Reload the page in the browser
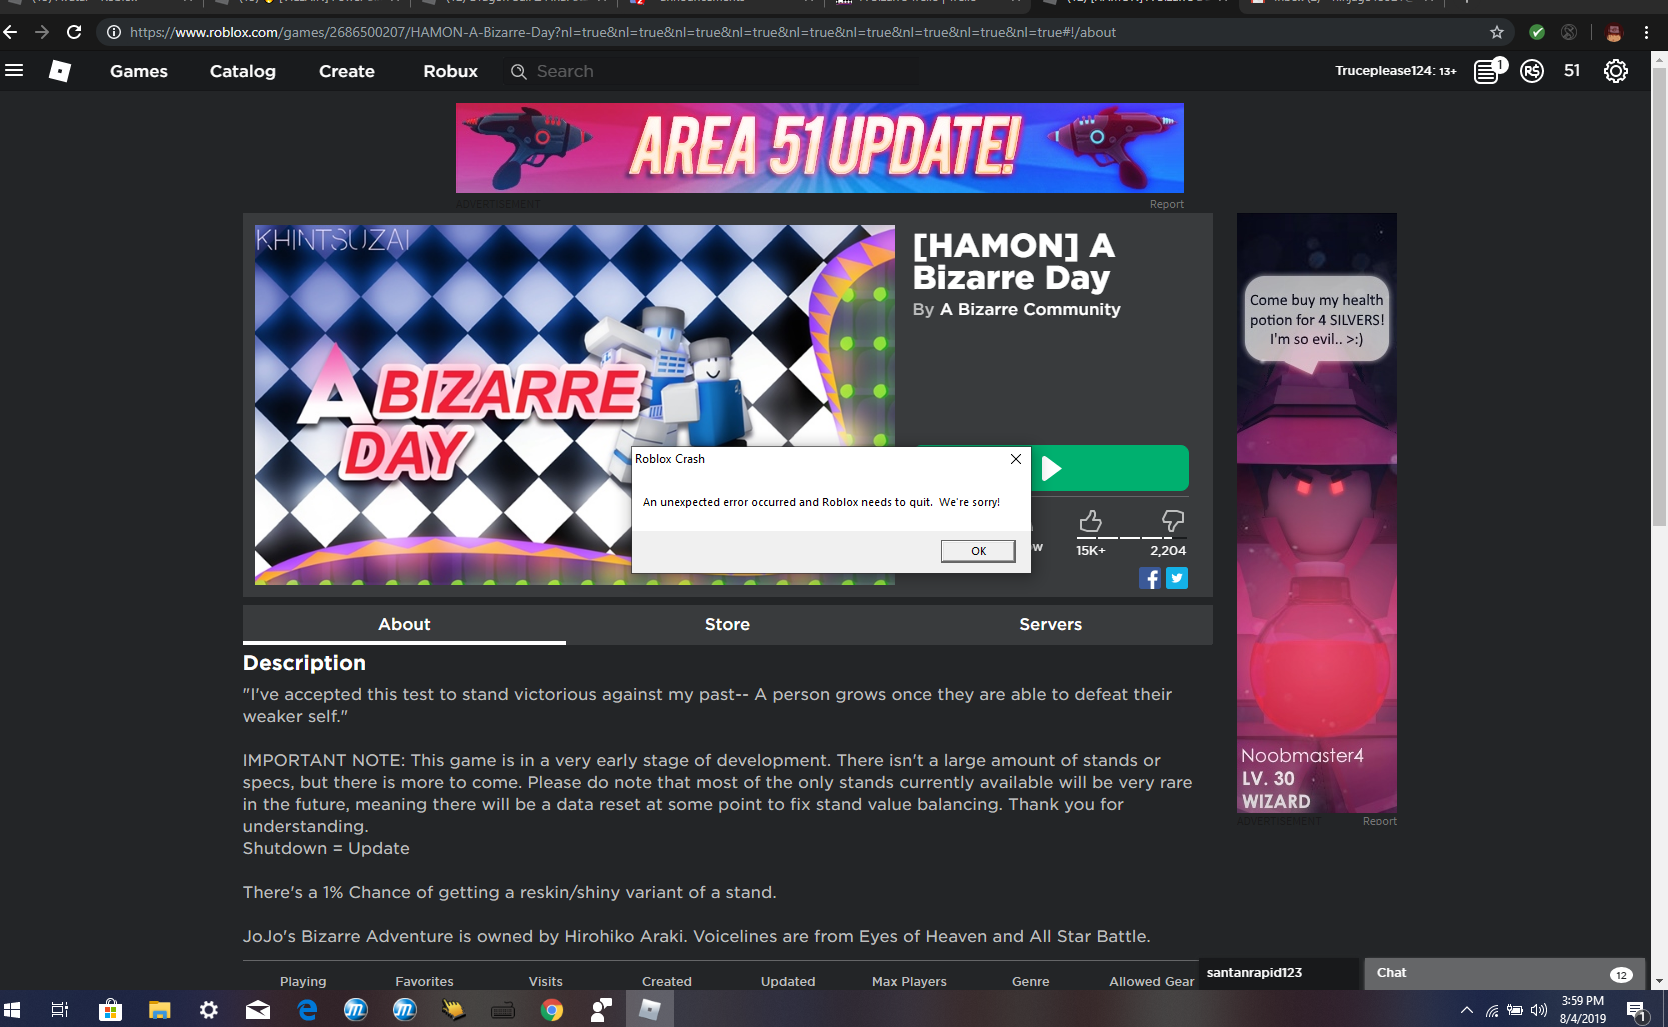The width and height of the screenshot is (1668, 1027). click(74, 32)
